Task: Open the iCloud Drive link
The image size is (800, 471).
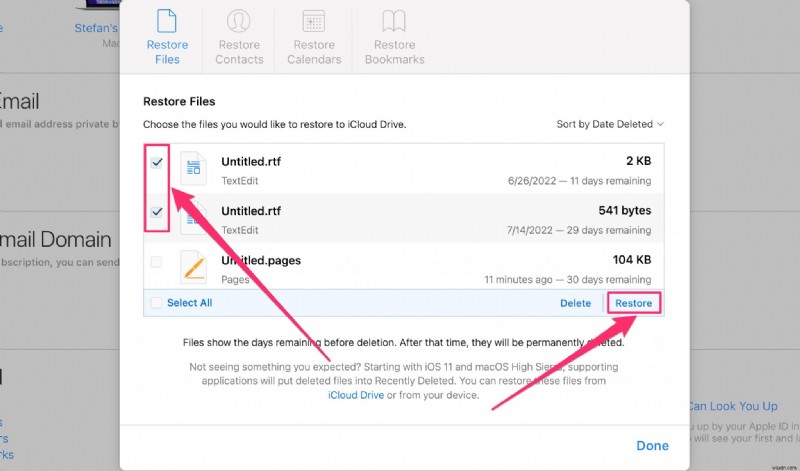Action: click(356, 395)
